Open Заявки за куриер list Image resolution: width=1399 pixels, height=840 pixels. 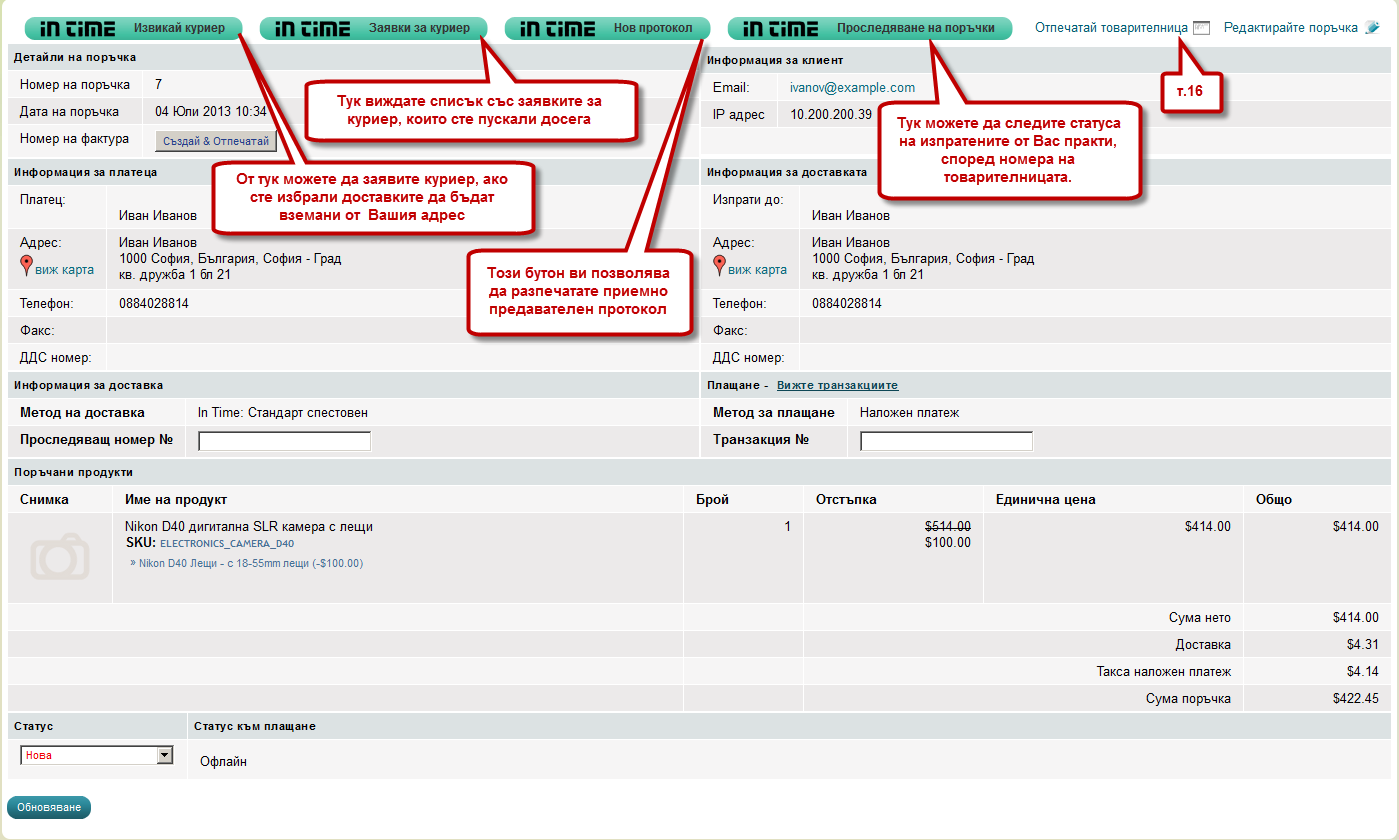(373, 28)
